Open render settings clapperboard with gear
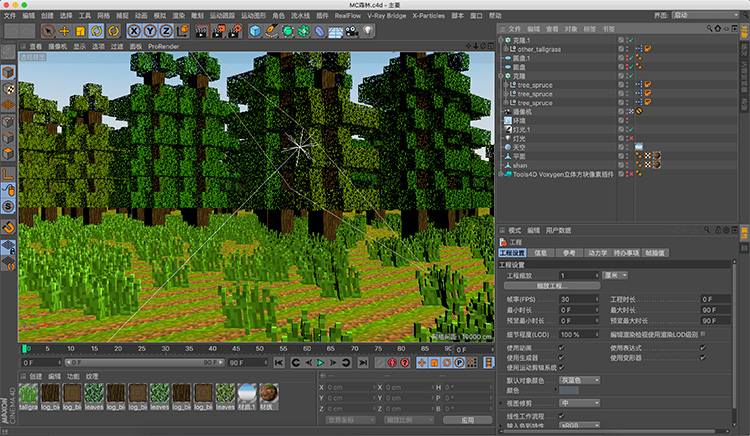The width and height of the screenshot is (750, 436). coord(234,31)
